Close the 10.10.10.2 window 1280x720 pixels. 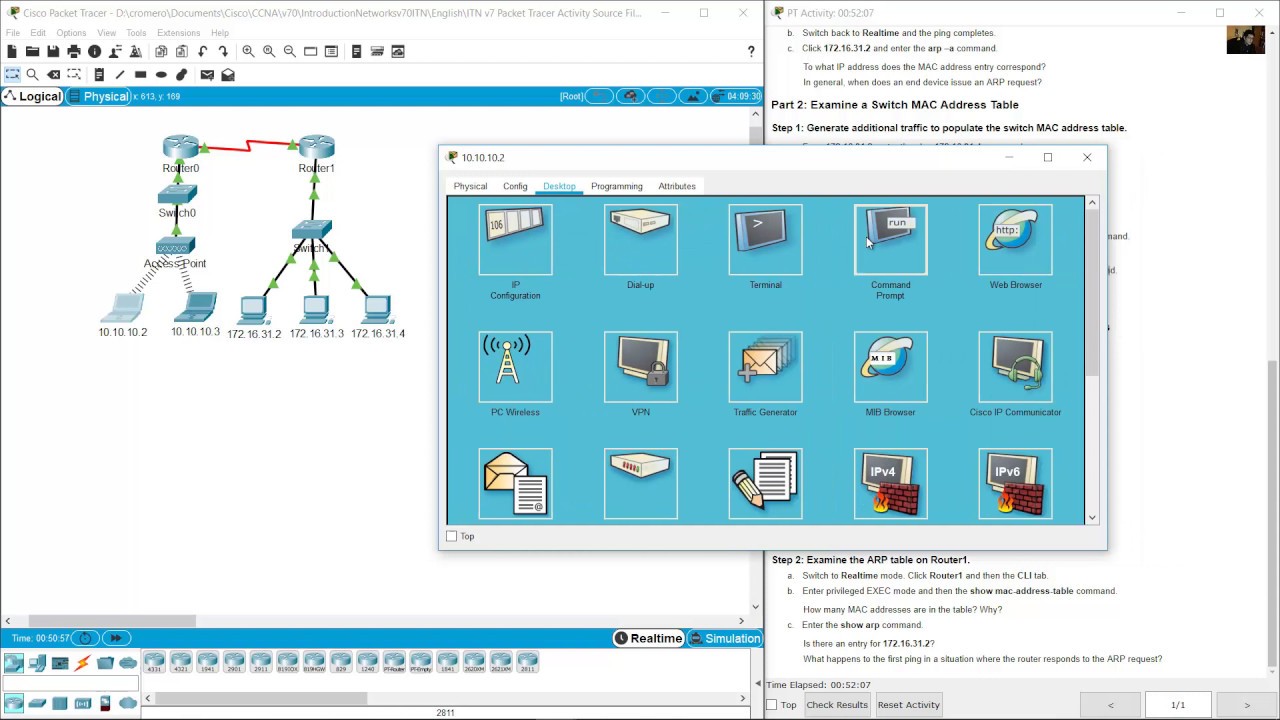point(1087,157)
